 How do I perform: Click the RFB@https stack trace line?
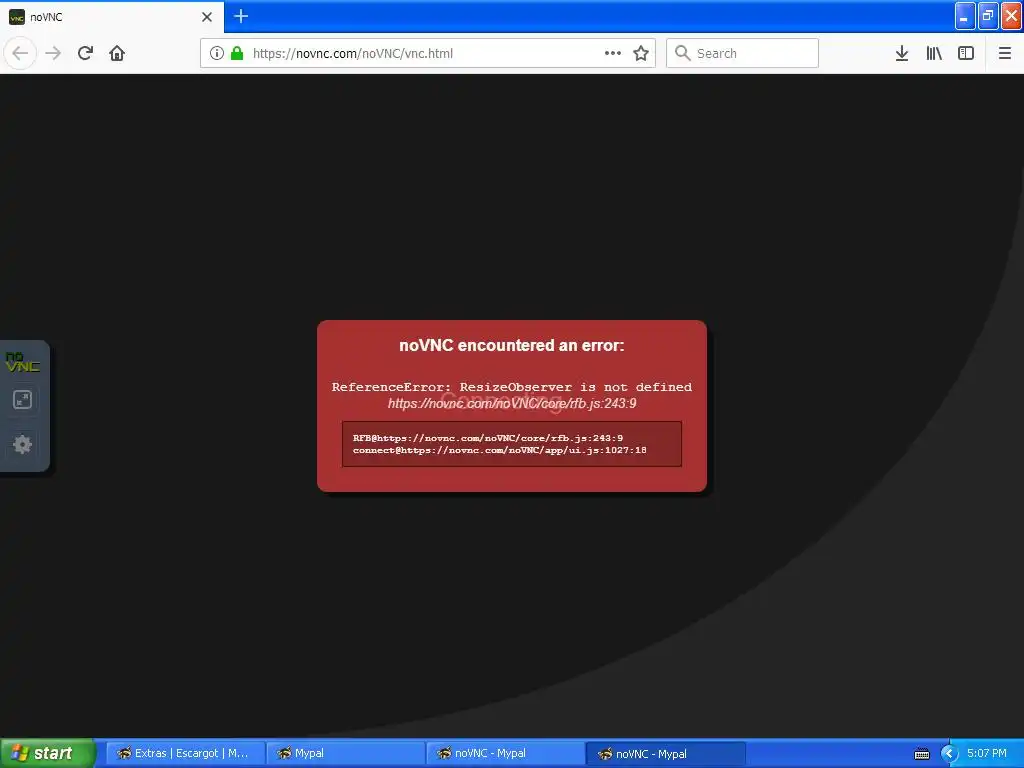(488, 438)
